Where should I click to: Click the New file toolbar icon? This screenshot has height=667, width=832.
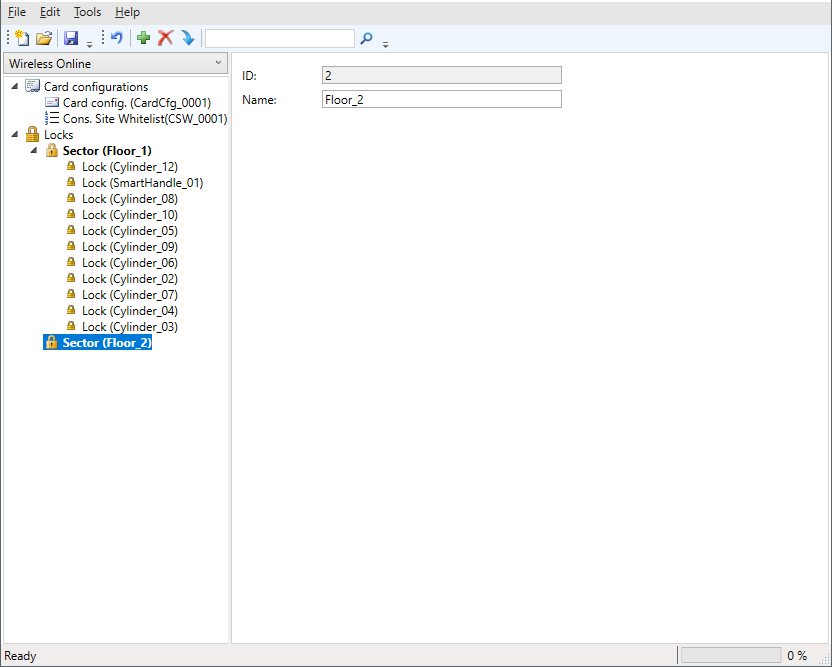[22, 38]
